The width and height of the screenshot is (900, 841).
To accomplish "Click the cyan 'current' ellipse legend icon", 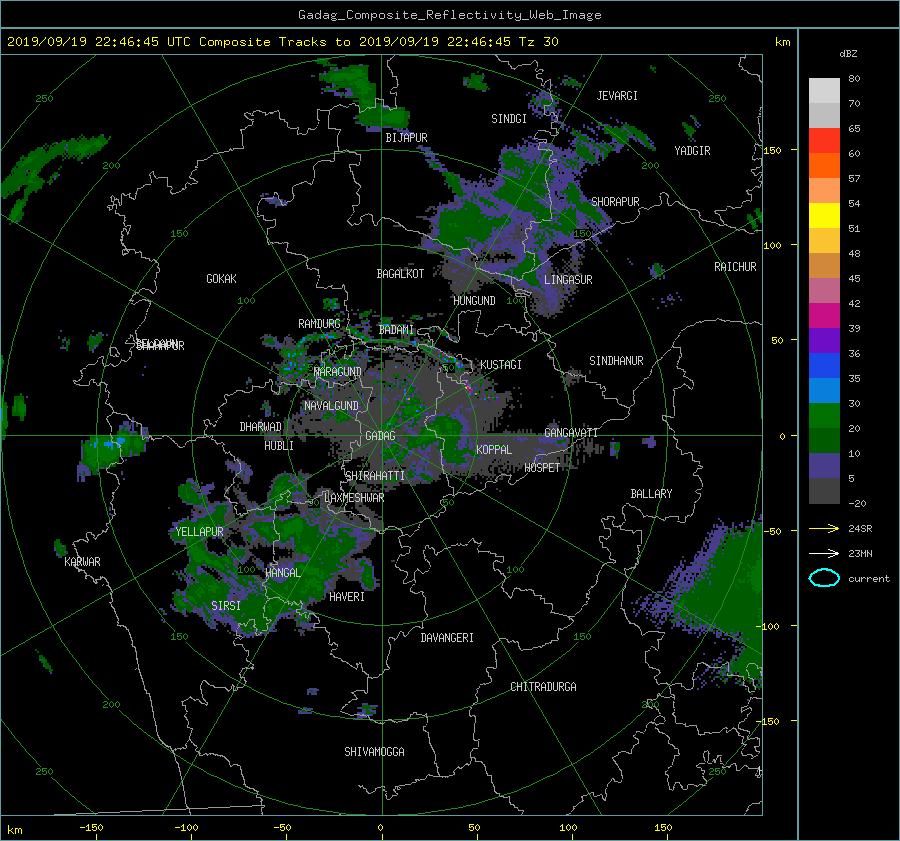I will (824, 578).
